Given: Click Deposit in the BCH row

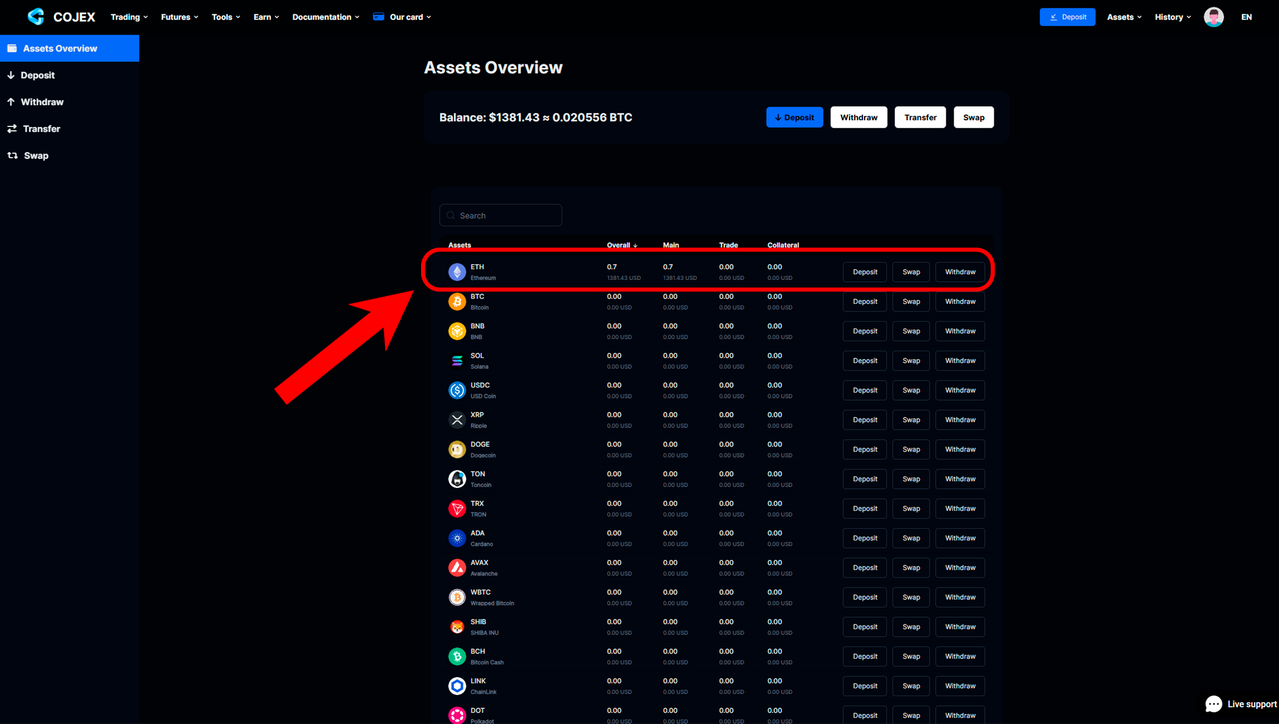Looking at the screenshot, I should 865,656.
